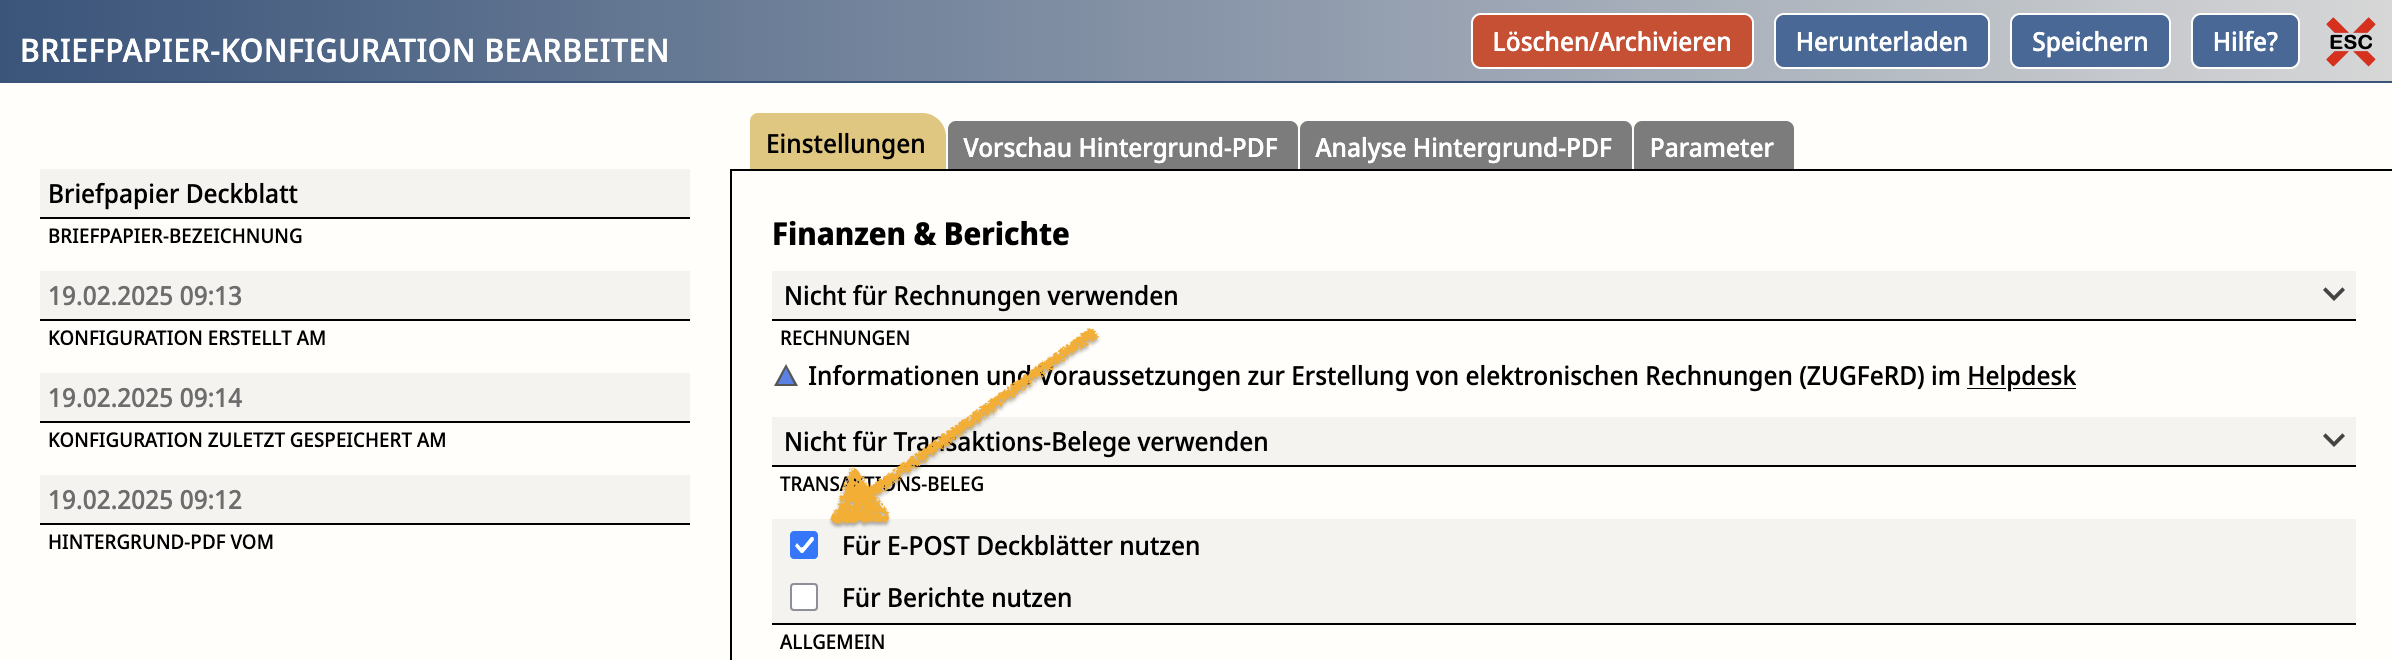The height and width of the screenshot is (660, 2392).
Task: Follow the Helpdesk link
Action: click(2021, 376)
